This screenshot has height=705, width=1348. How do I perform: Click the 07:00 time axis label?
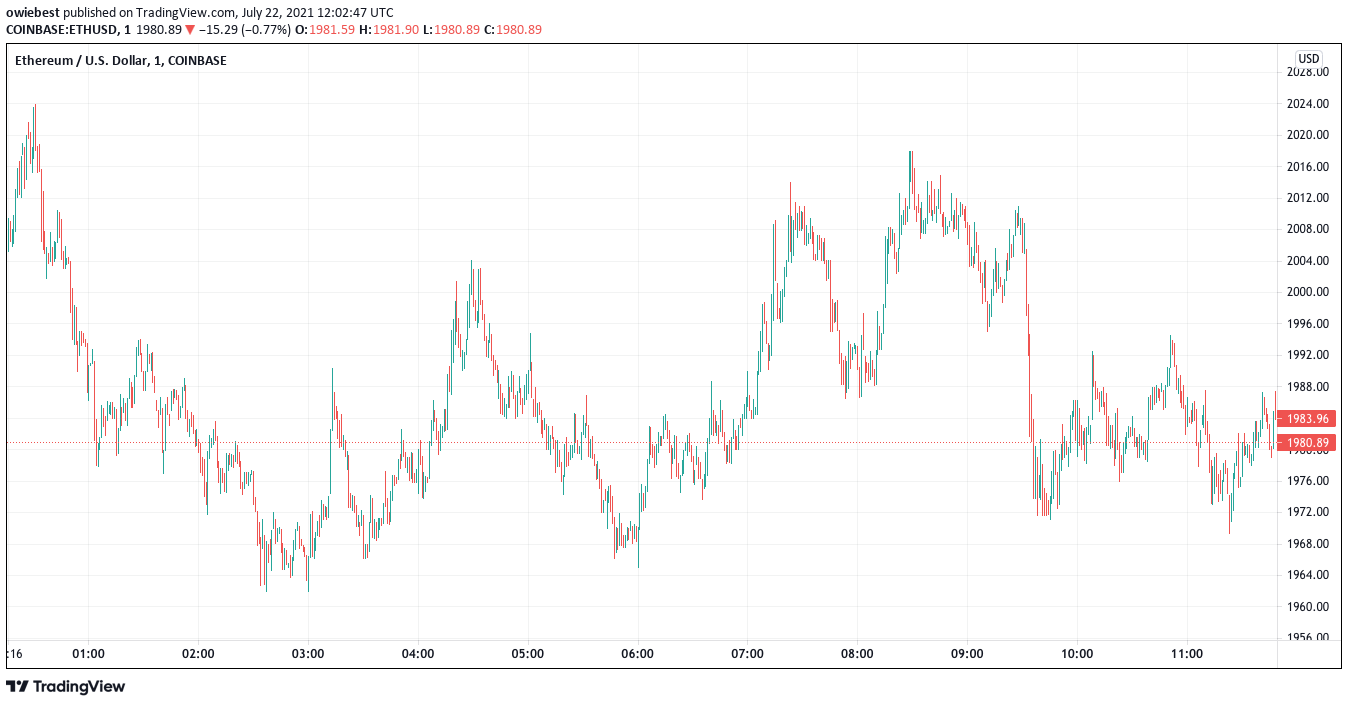click(x=748, y=655)
